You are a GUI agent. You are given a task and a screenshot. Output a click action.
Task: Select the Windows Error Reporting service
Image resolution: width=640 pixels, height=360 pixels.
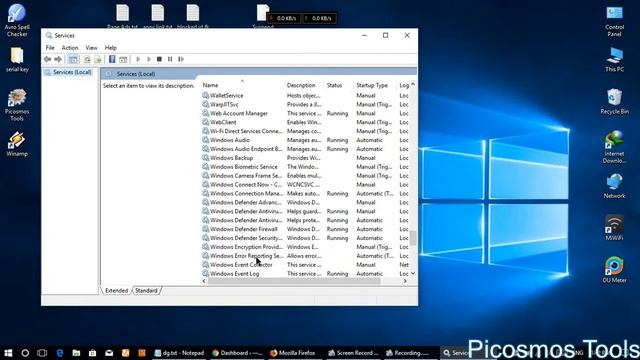point(305,256)
